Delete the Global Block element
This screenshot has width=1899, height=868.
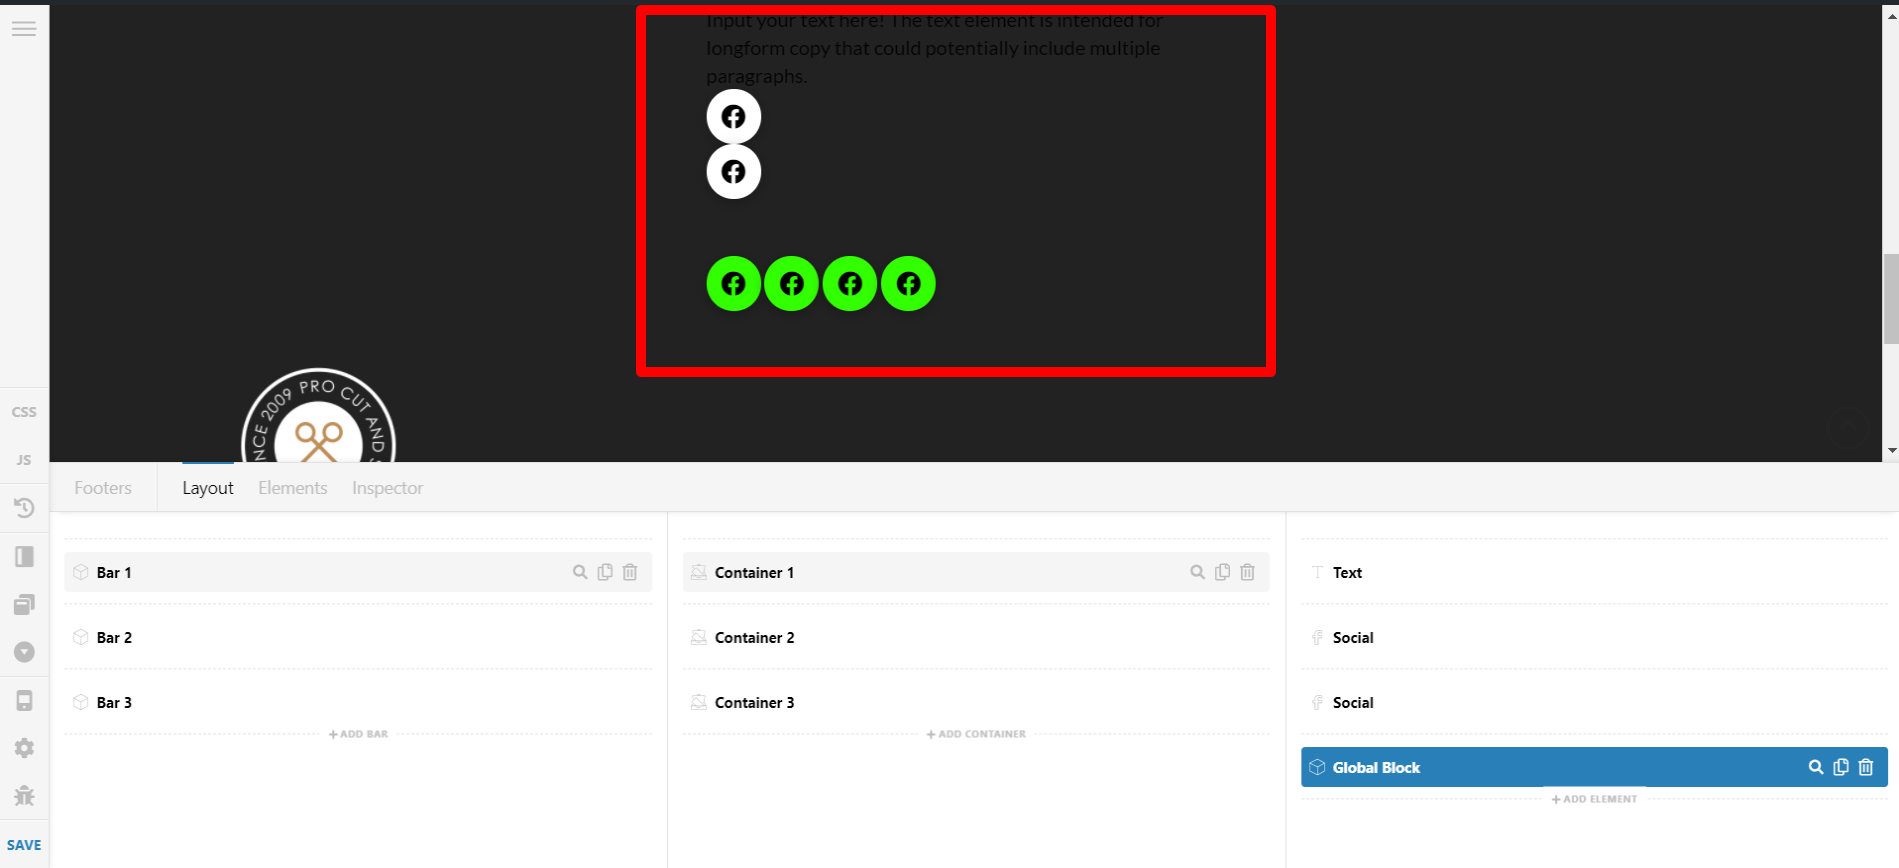[x=1866, y=767]
